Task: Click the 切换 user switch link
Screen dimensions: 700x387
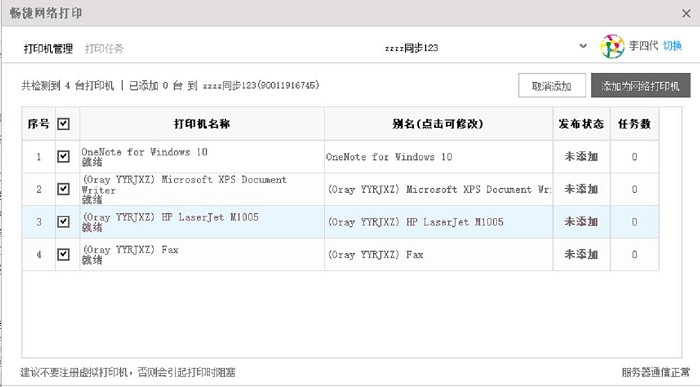Action: [672, 46]
